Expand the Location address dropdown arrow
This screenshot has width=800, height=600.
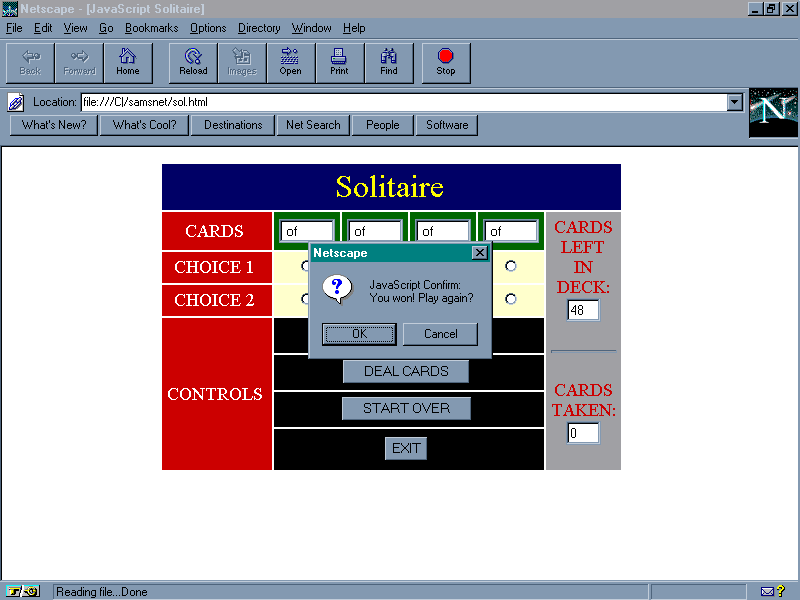[x=735, y=102]
